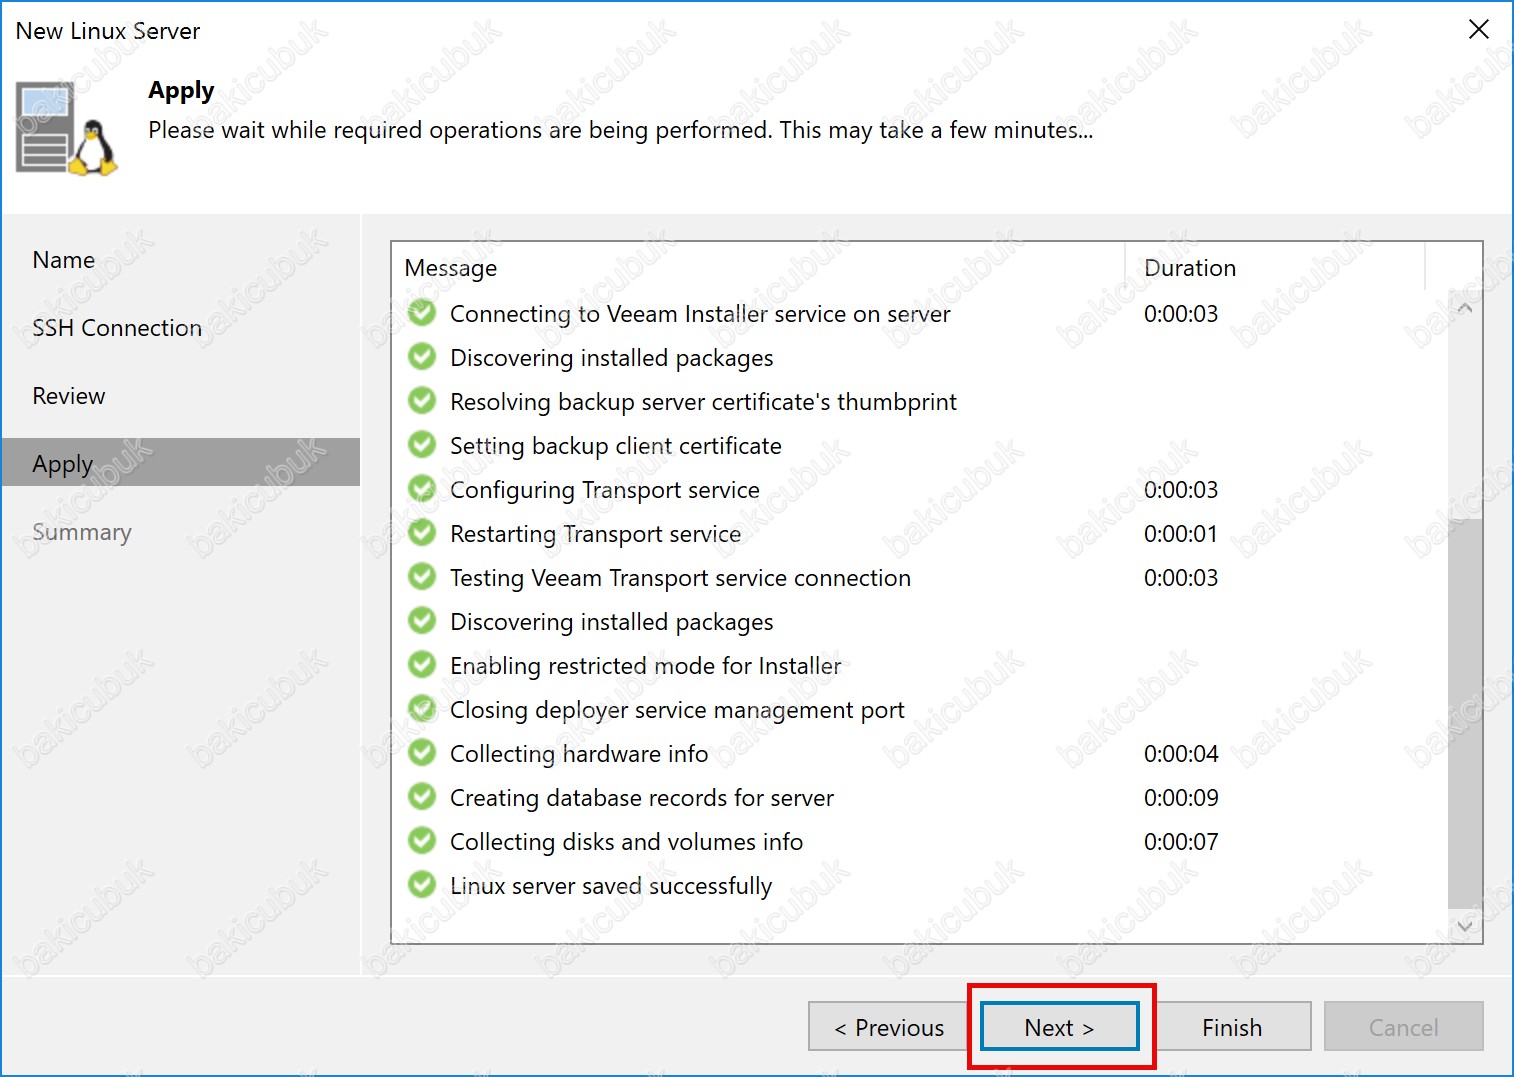Select the Apply wizard step

[x=181, y=463]
